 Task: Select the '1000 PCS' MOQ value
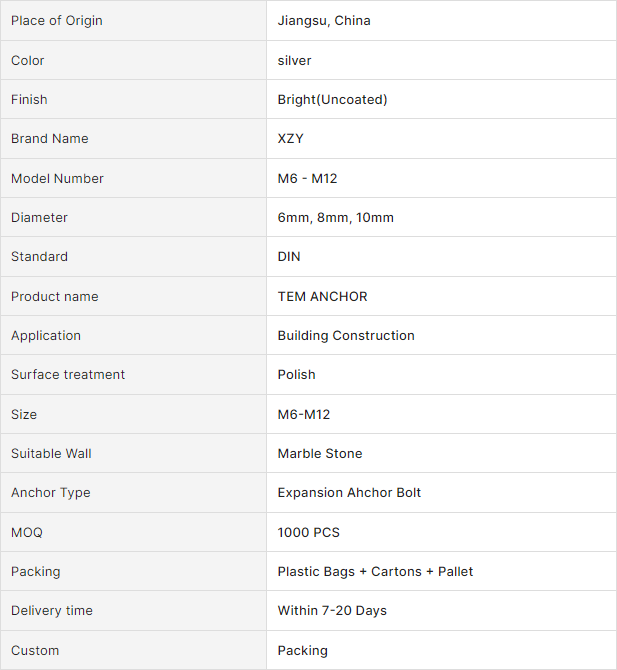[309, 532]
